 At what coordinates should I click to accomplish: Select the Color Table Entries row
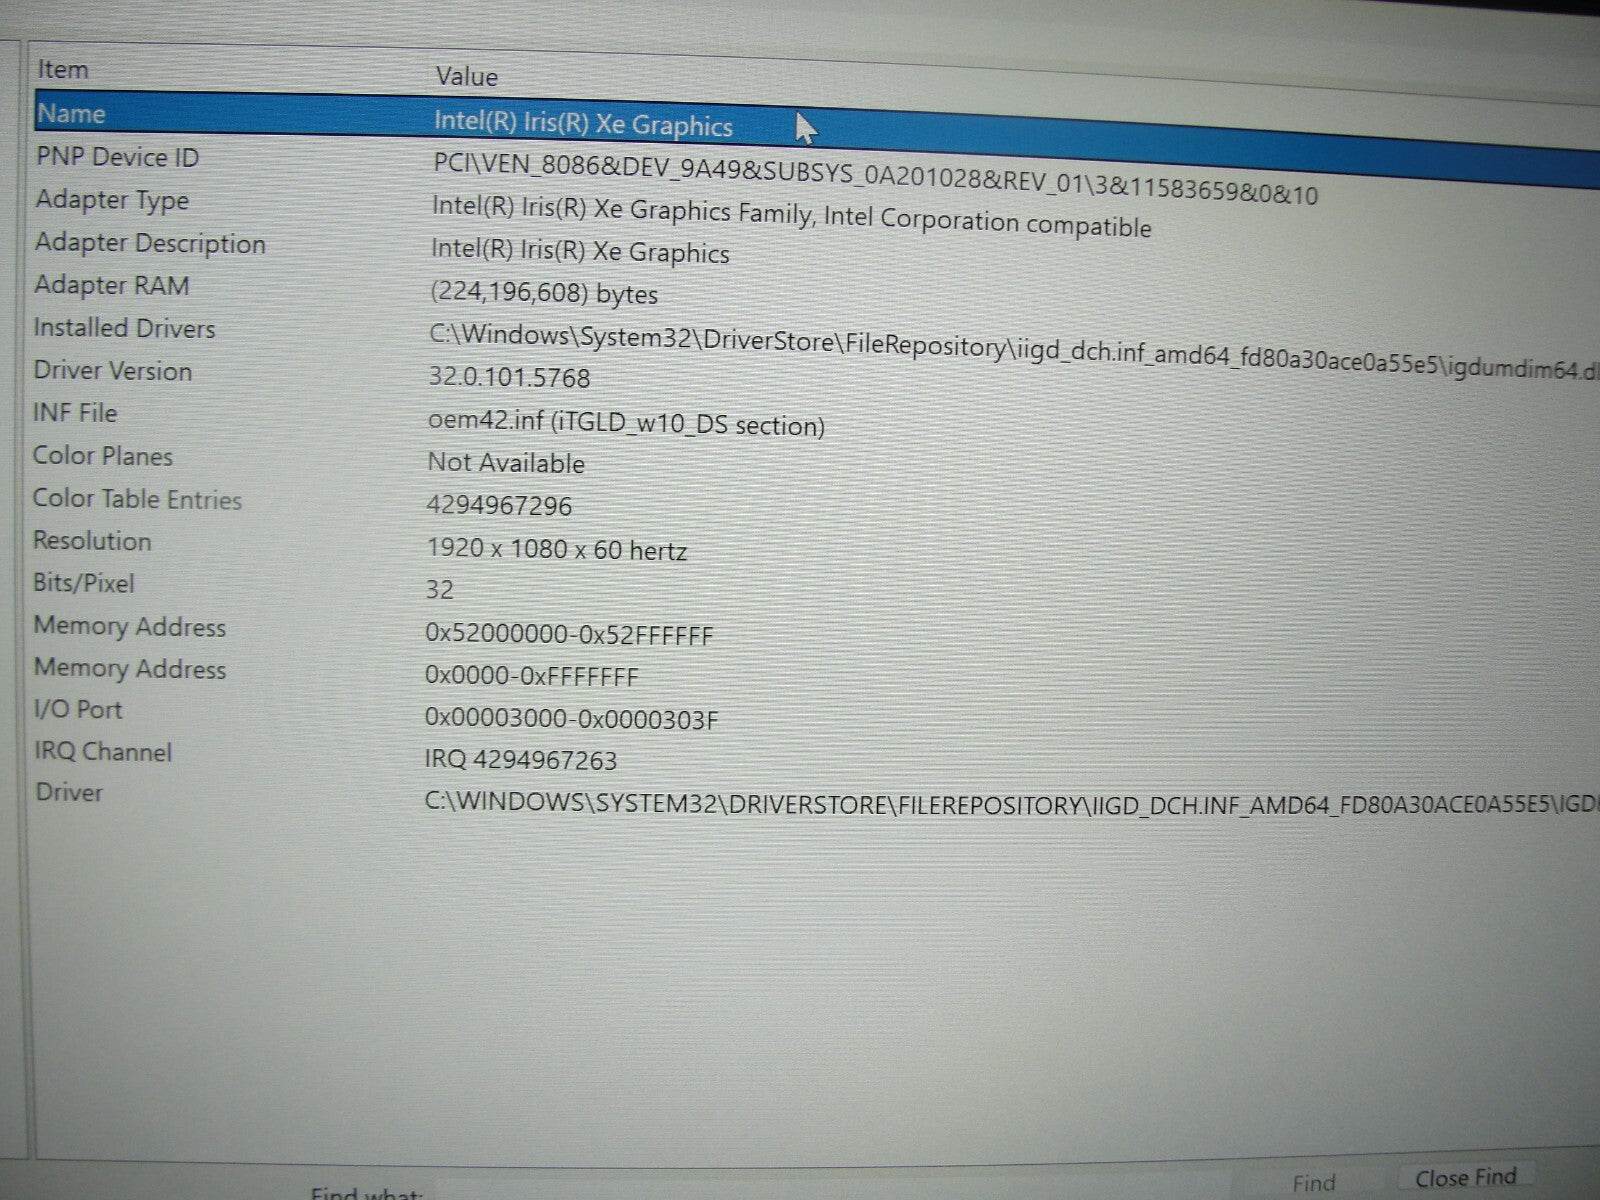(400, 500)
